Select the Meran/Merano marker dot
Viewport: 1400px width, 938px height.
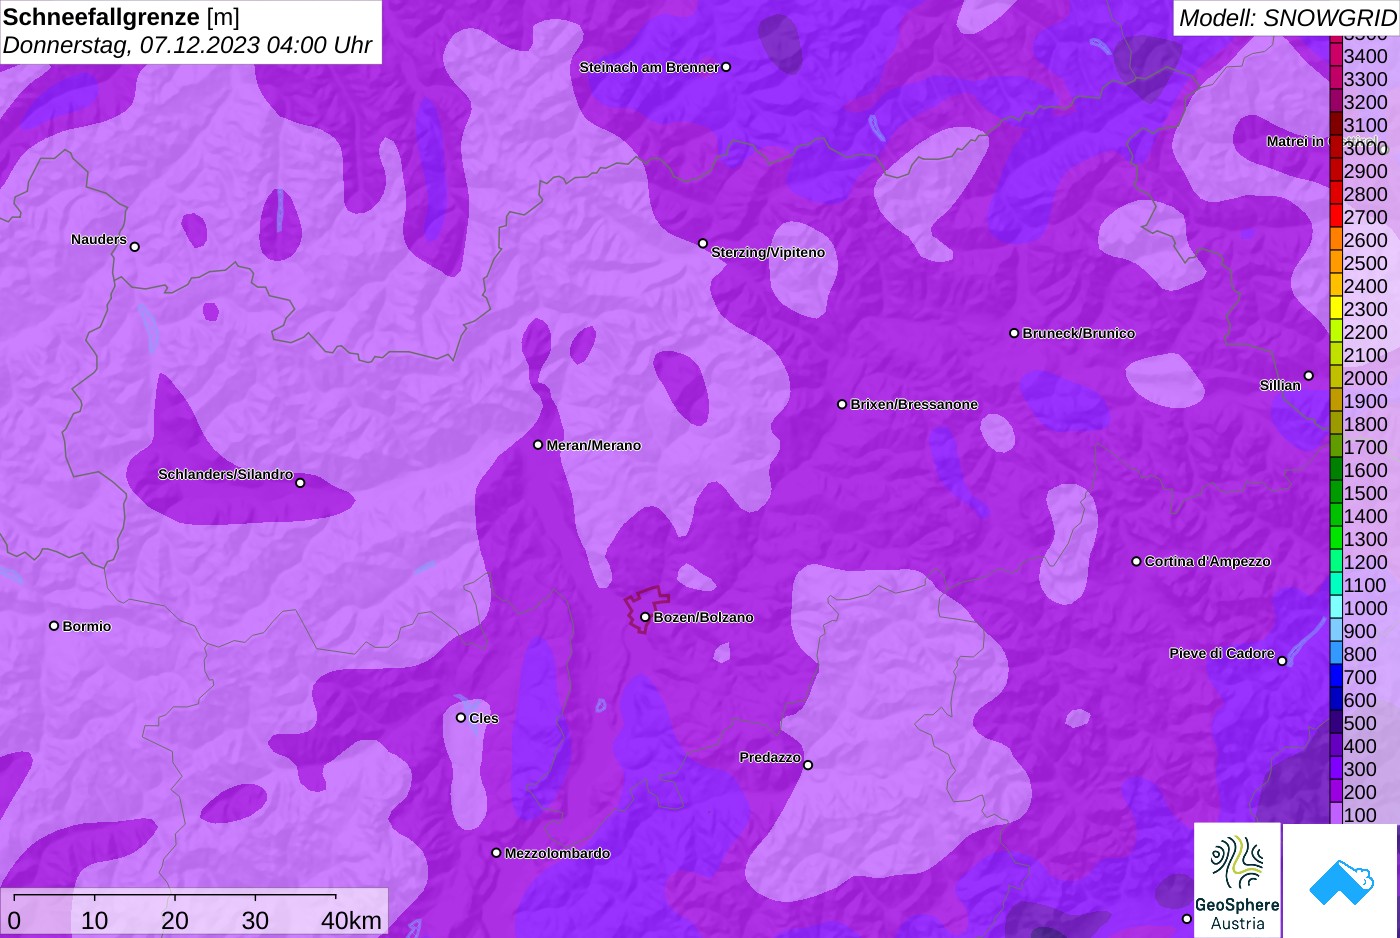pos(538,445)
